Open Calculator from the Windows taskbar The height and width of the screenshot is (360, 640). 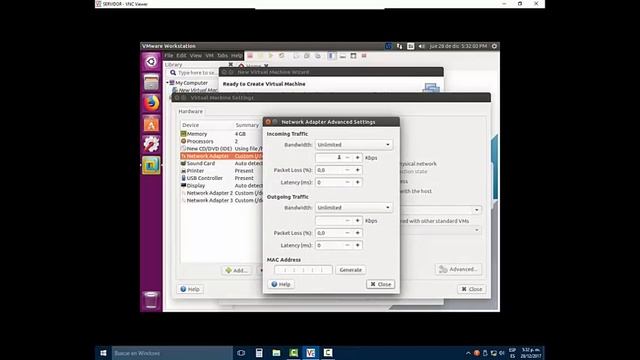tap(259, 353)
